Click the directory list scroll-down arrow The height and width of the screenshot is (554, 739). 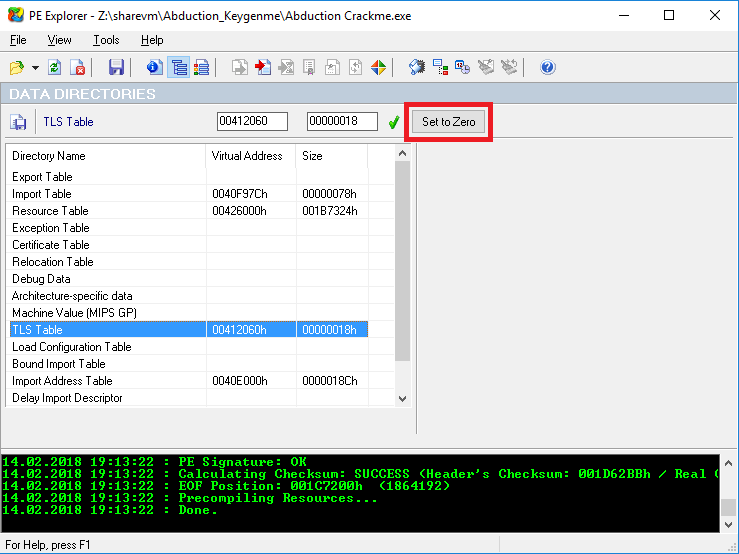point(402,399)
